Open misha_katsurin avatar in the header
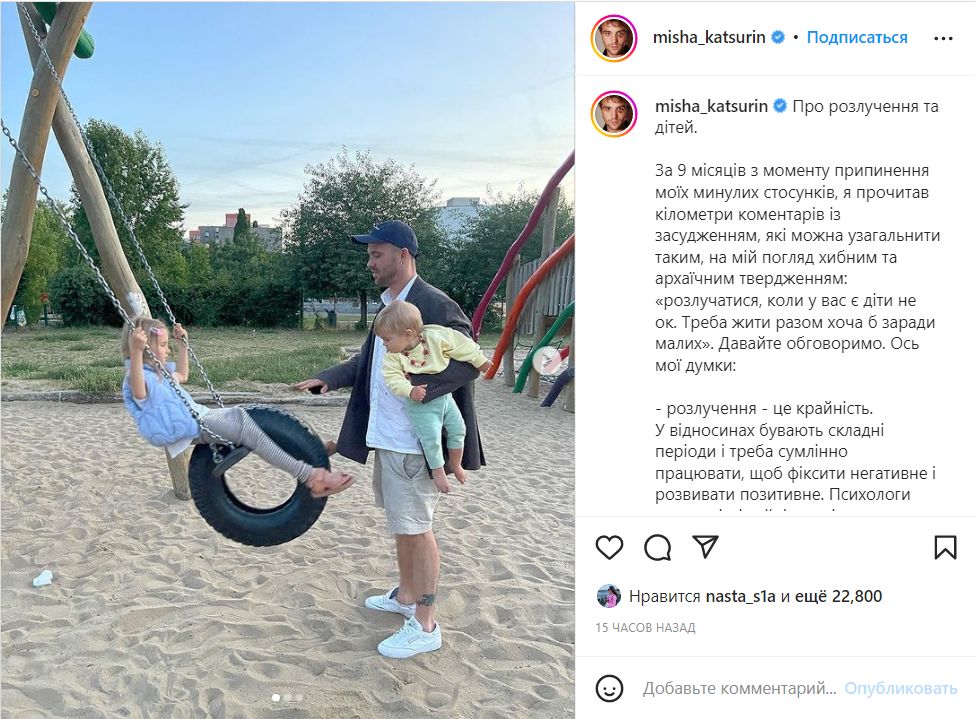 (614, 38)
